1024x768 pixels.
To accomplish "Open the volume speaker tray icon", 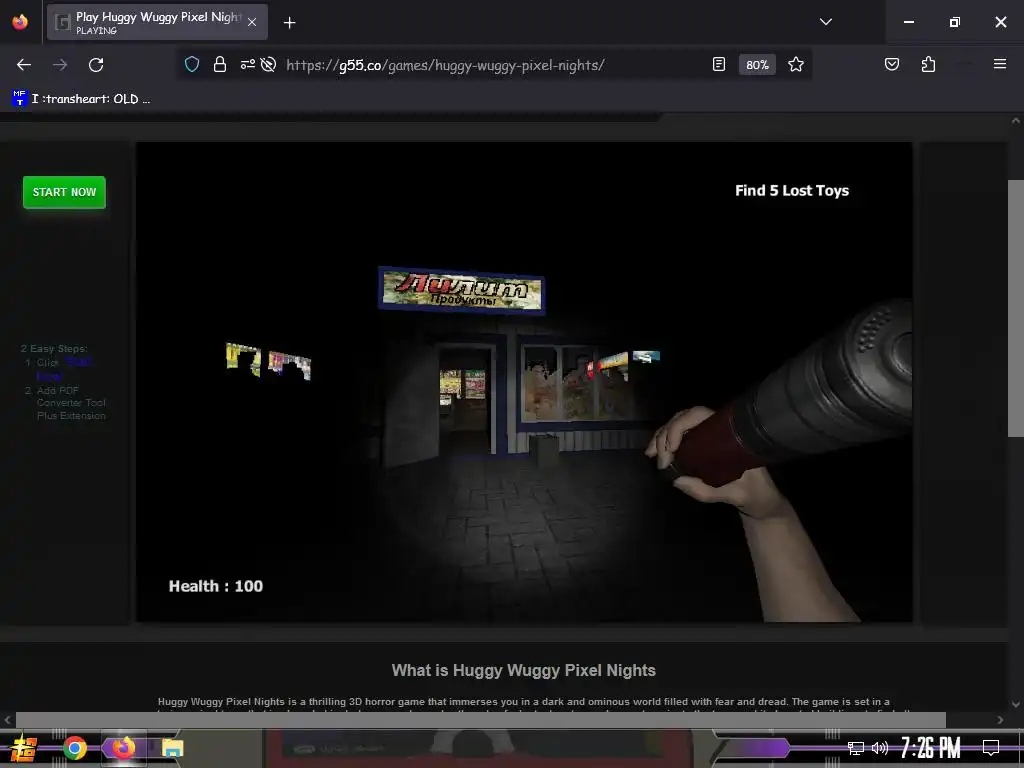I will click(x=880, y=748).
